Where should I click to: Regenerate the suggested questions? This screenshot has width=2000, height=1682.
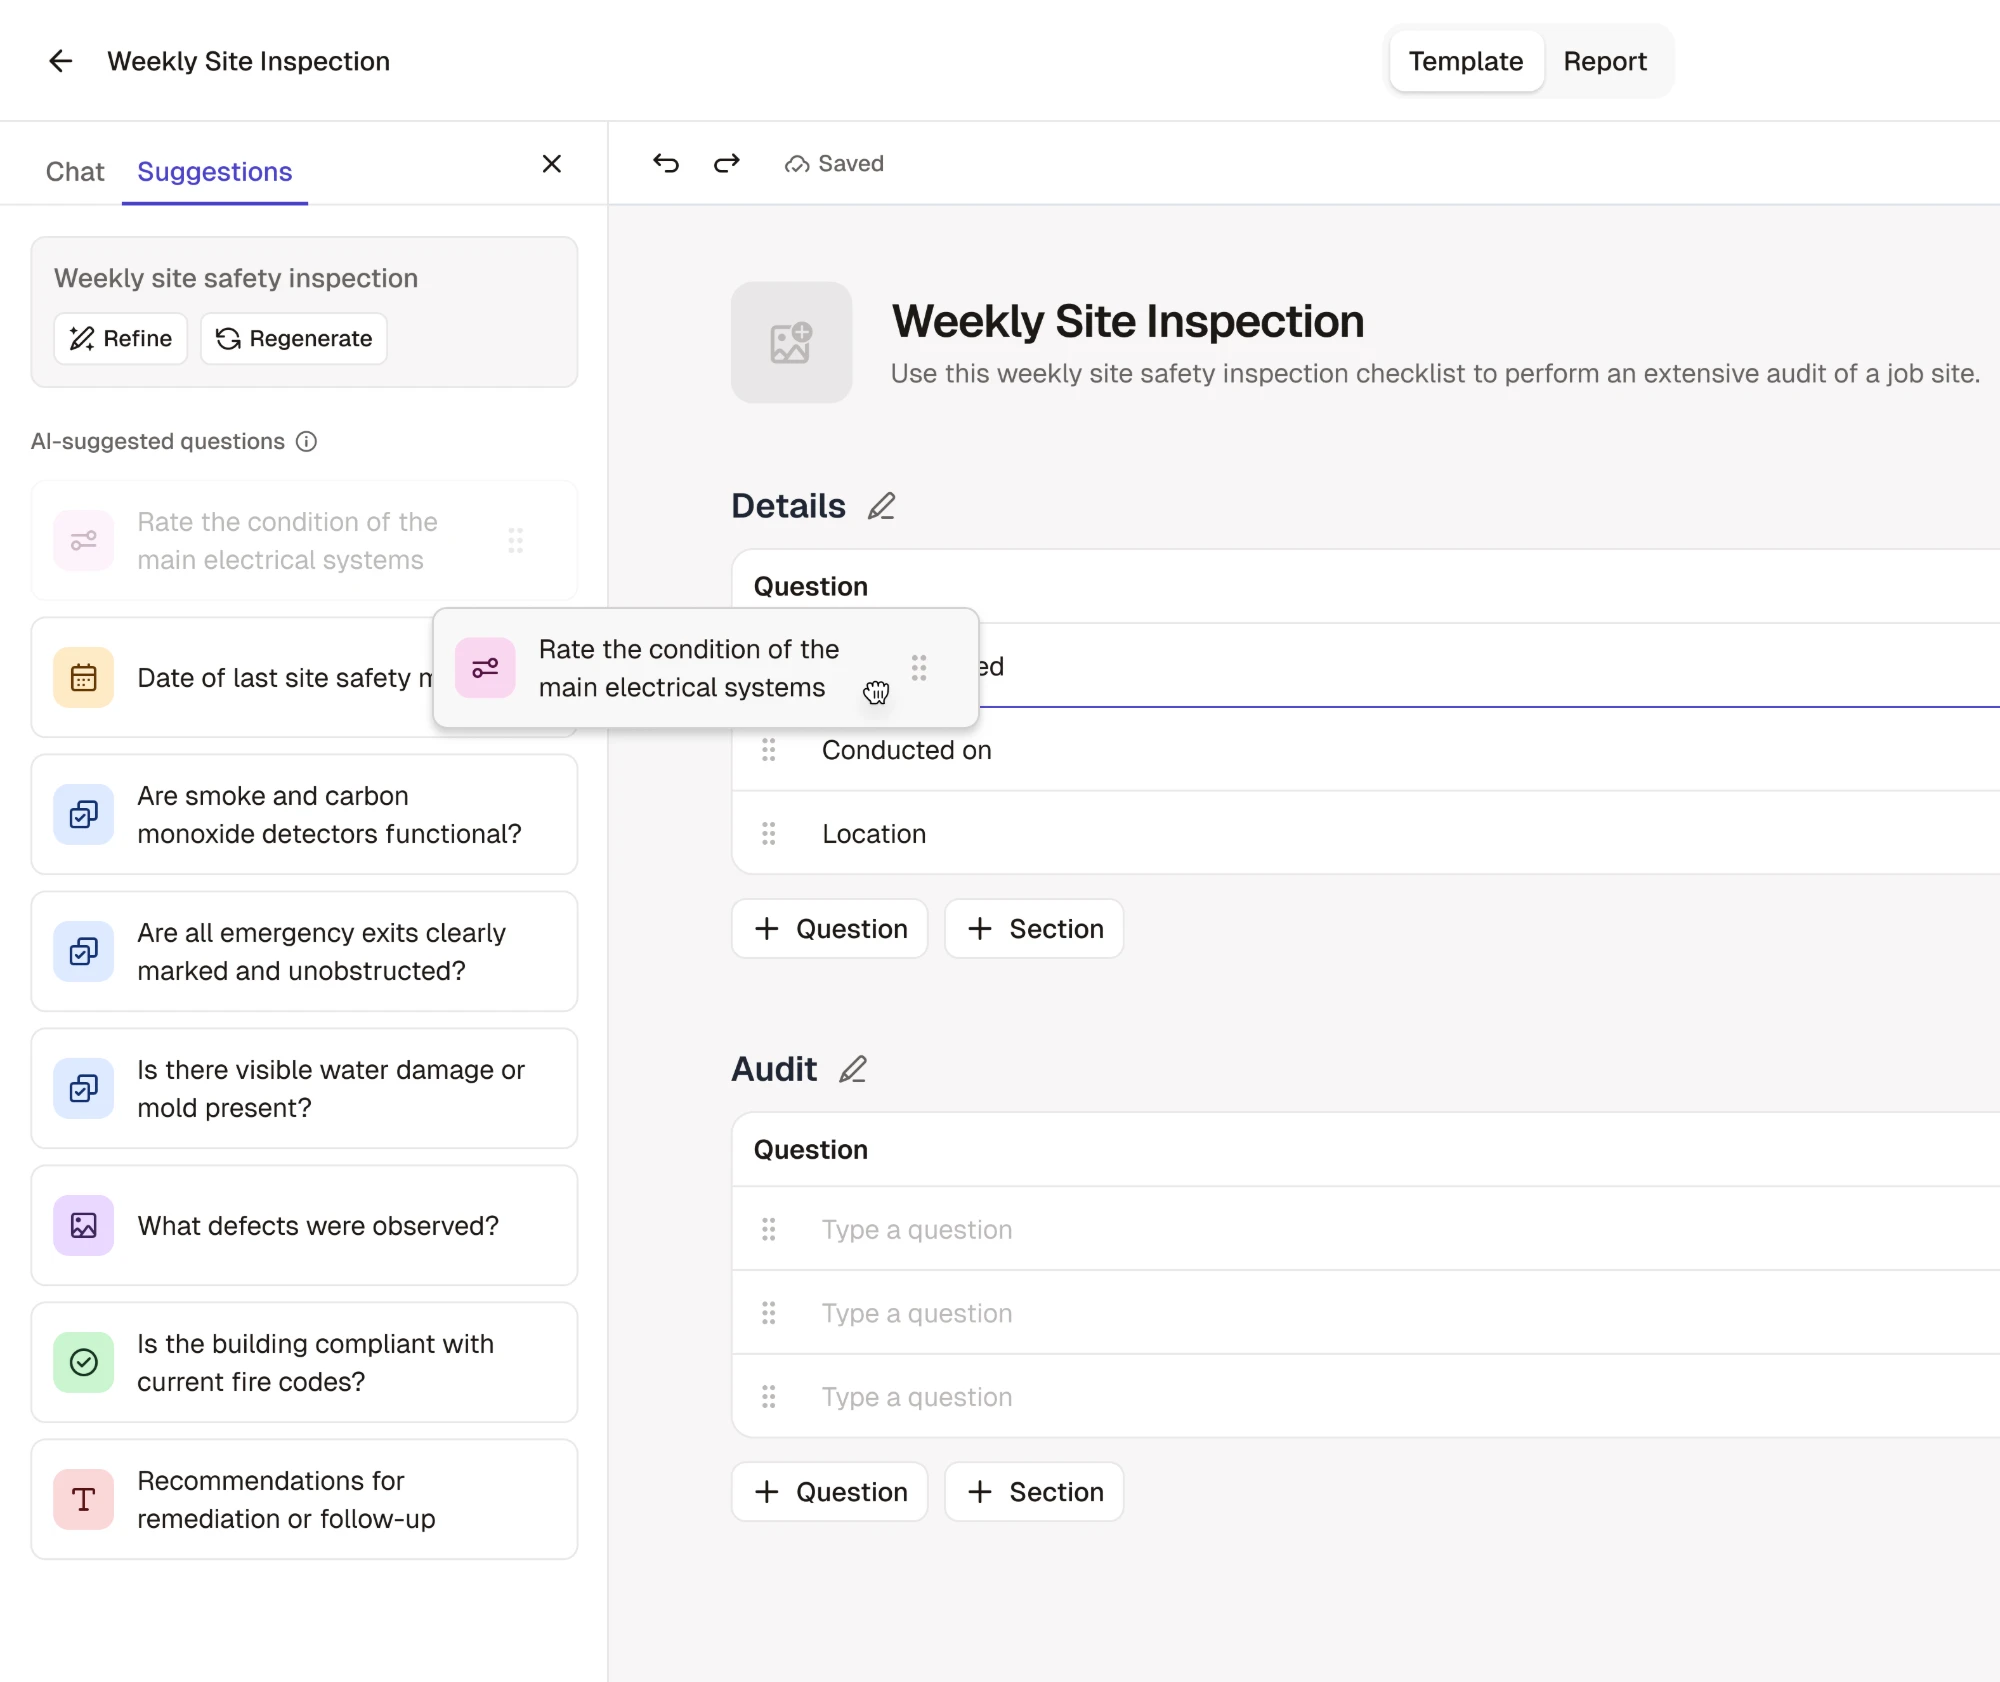(294, 338)
